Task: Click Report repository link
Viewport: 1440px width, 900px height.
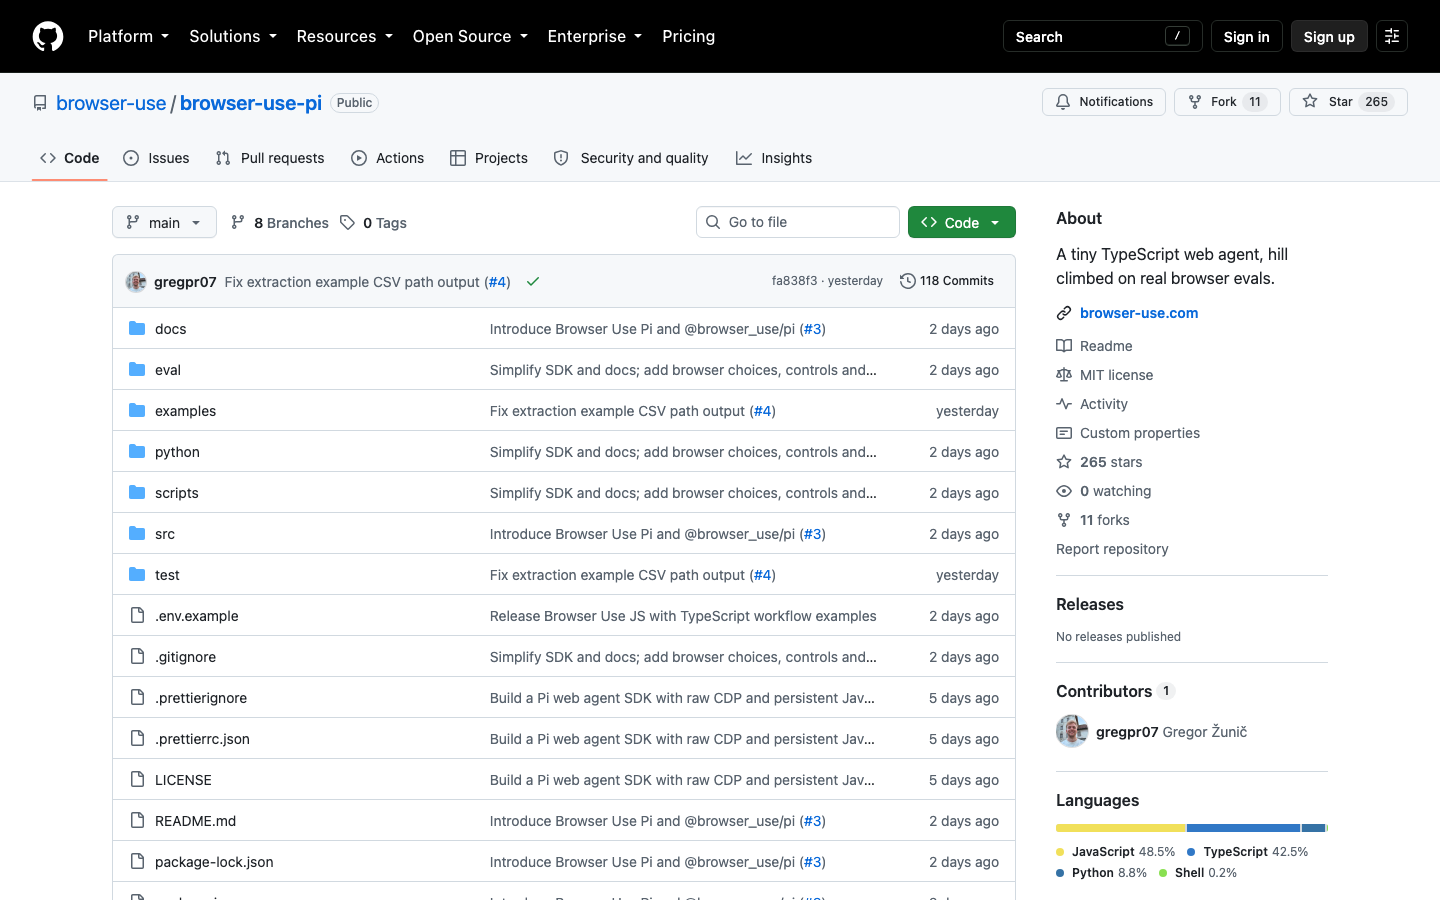Action: click(1112, 549)
